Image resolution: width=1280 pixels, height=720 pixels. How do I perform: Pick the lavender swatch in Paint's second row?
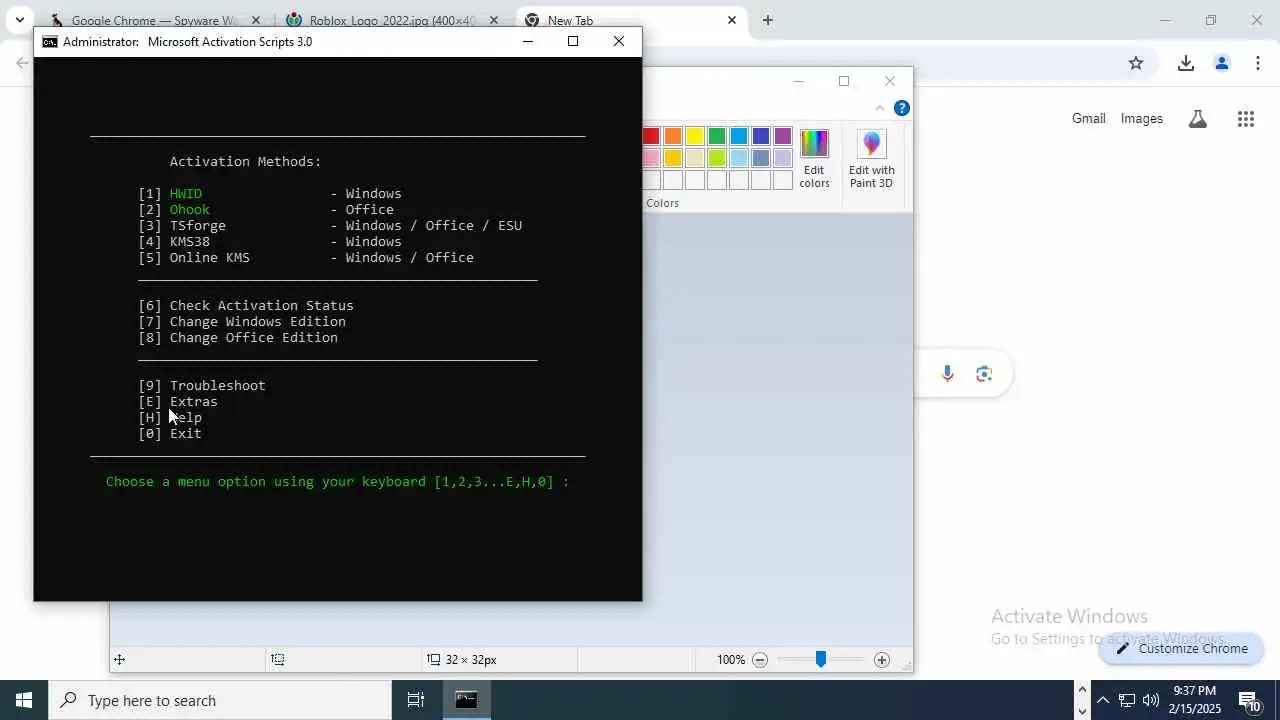pyautogui.click(x=783, y=158)
